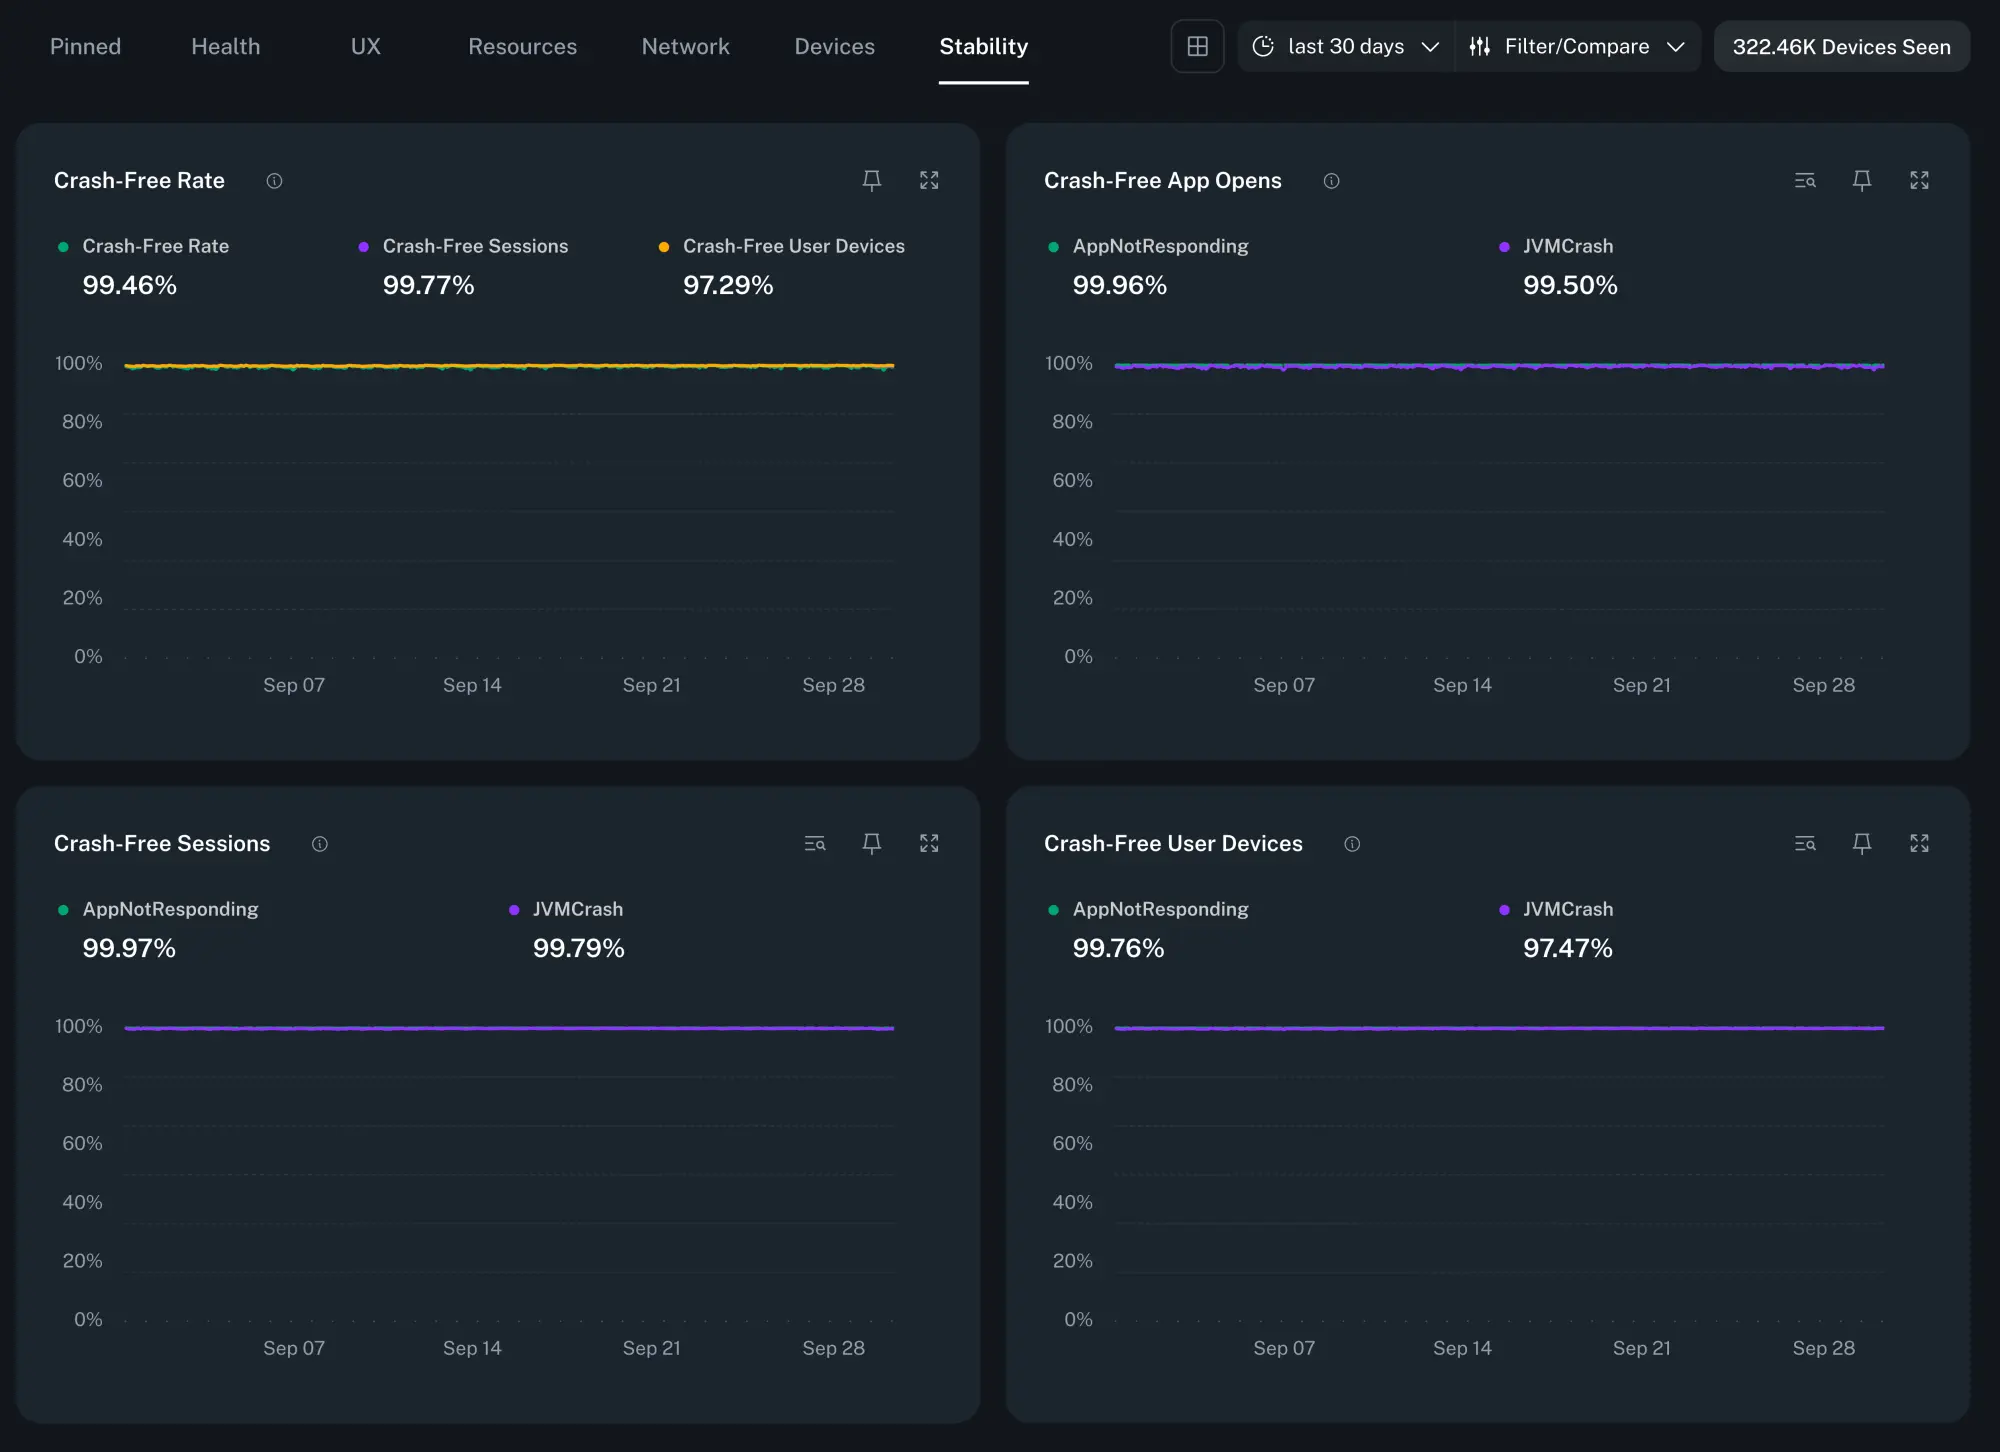Open the Network tab

tap(685, 46)
